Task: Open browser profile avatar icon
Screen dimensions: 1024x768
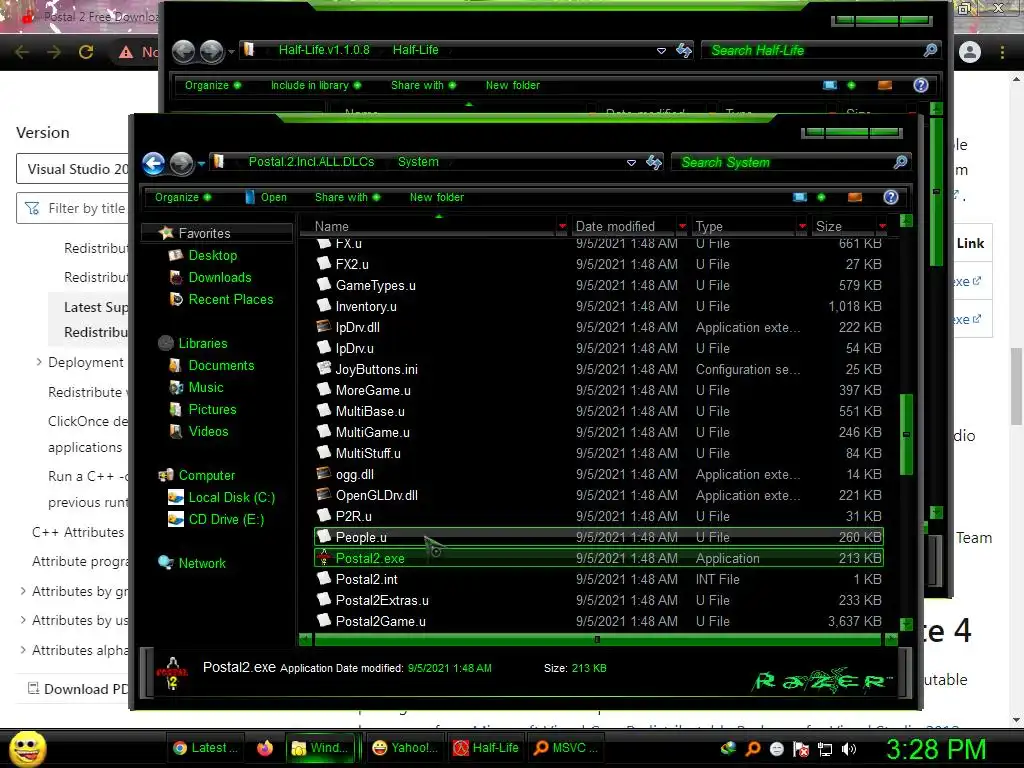Action: pos(970,52)
